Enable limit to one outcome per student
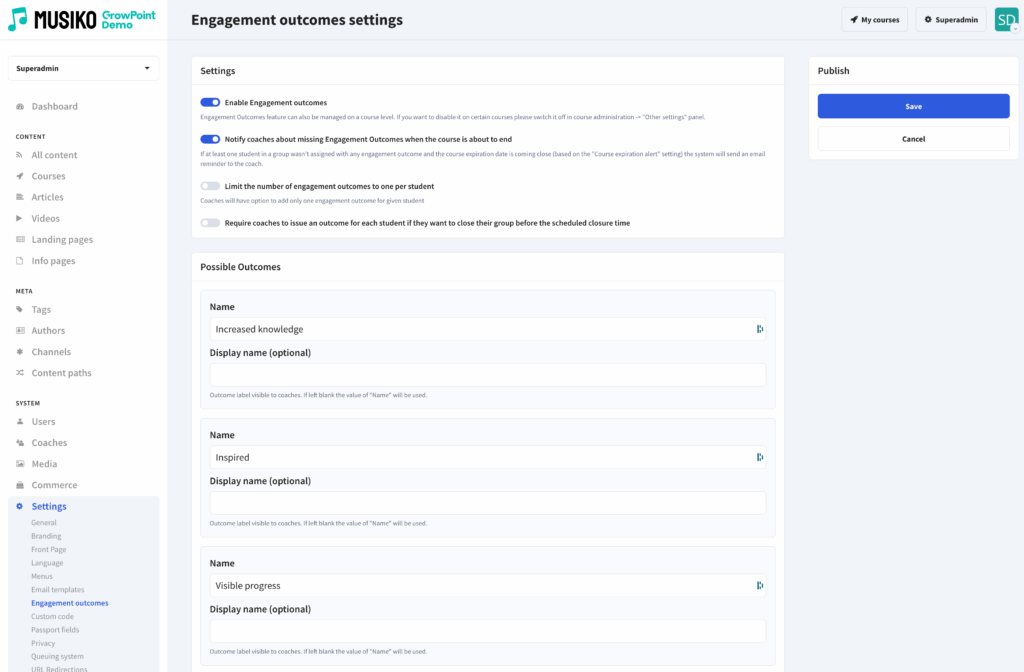 pos(210,186)
